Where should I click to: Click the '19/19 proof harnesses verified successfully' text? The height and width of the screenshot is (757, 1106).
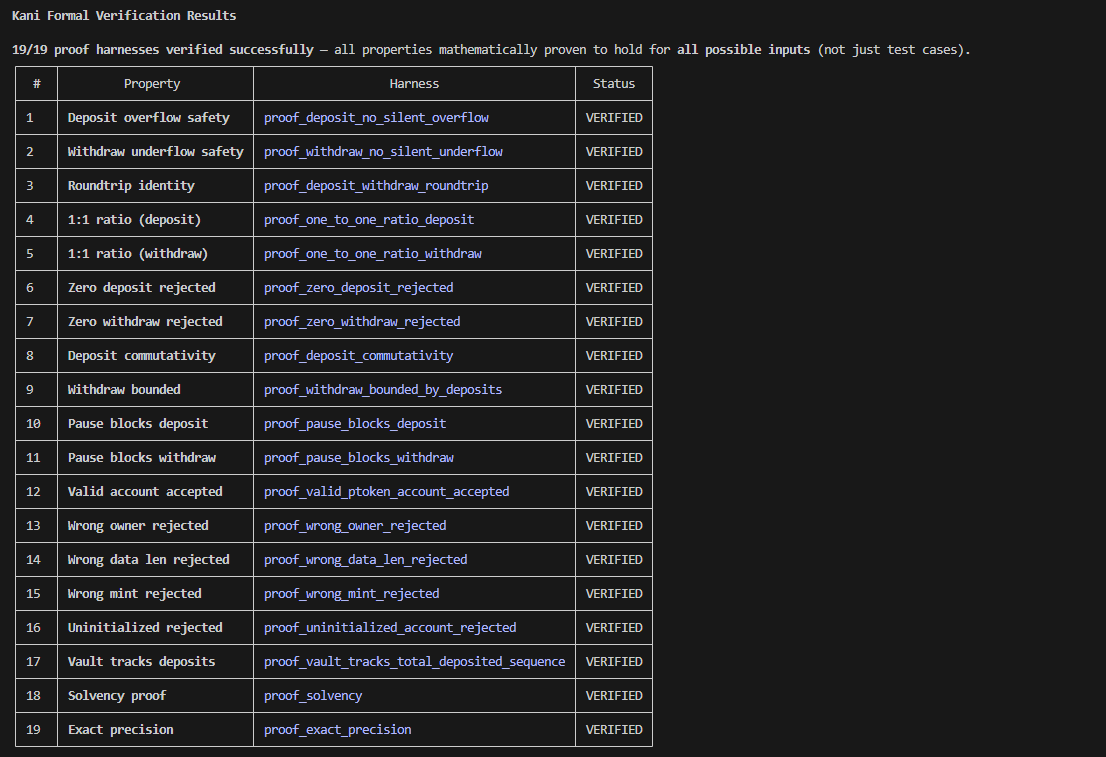pyautogui.click(x=163, y=49)
